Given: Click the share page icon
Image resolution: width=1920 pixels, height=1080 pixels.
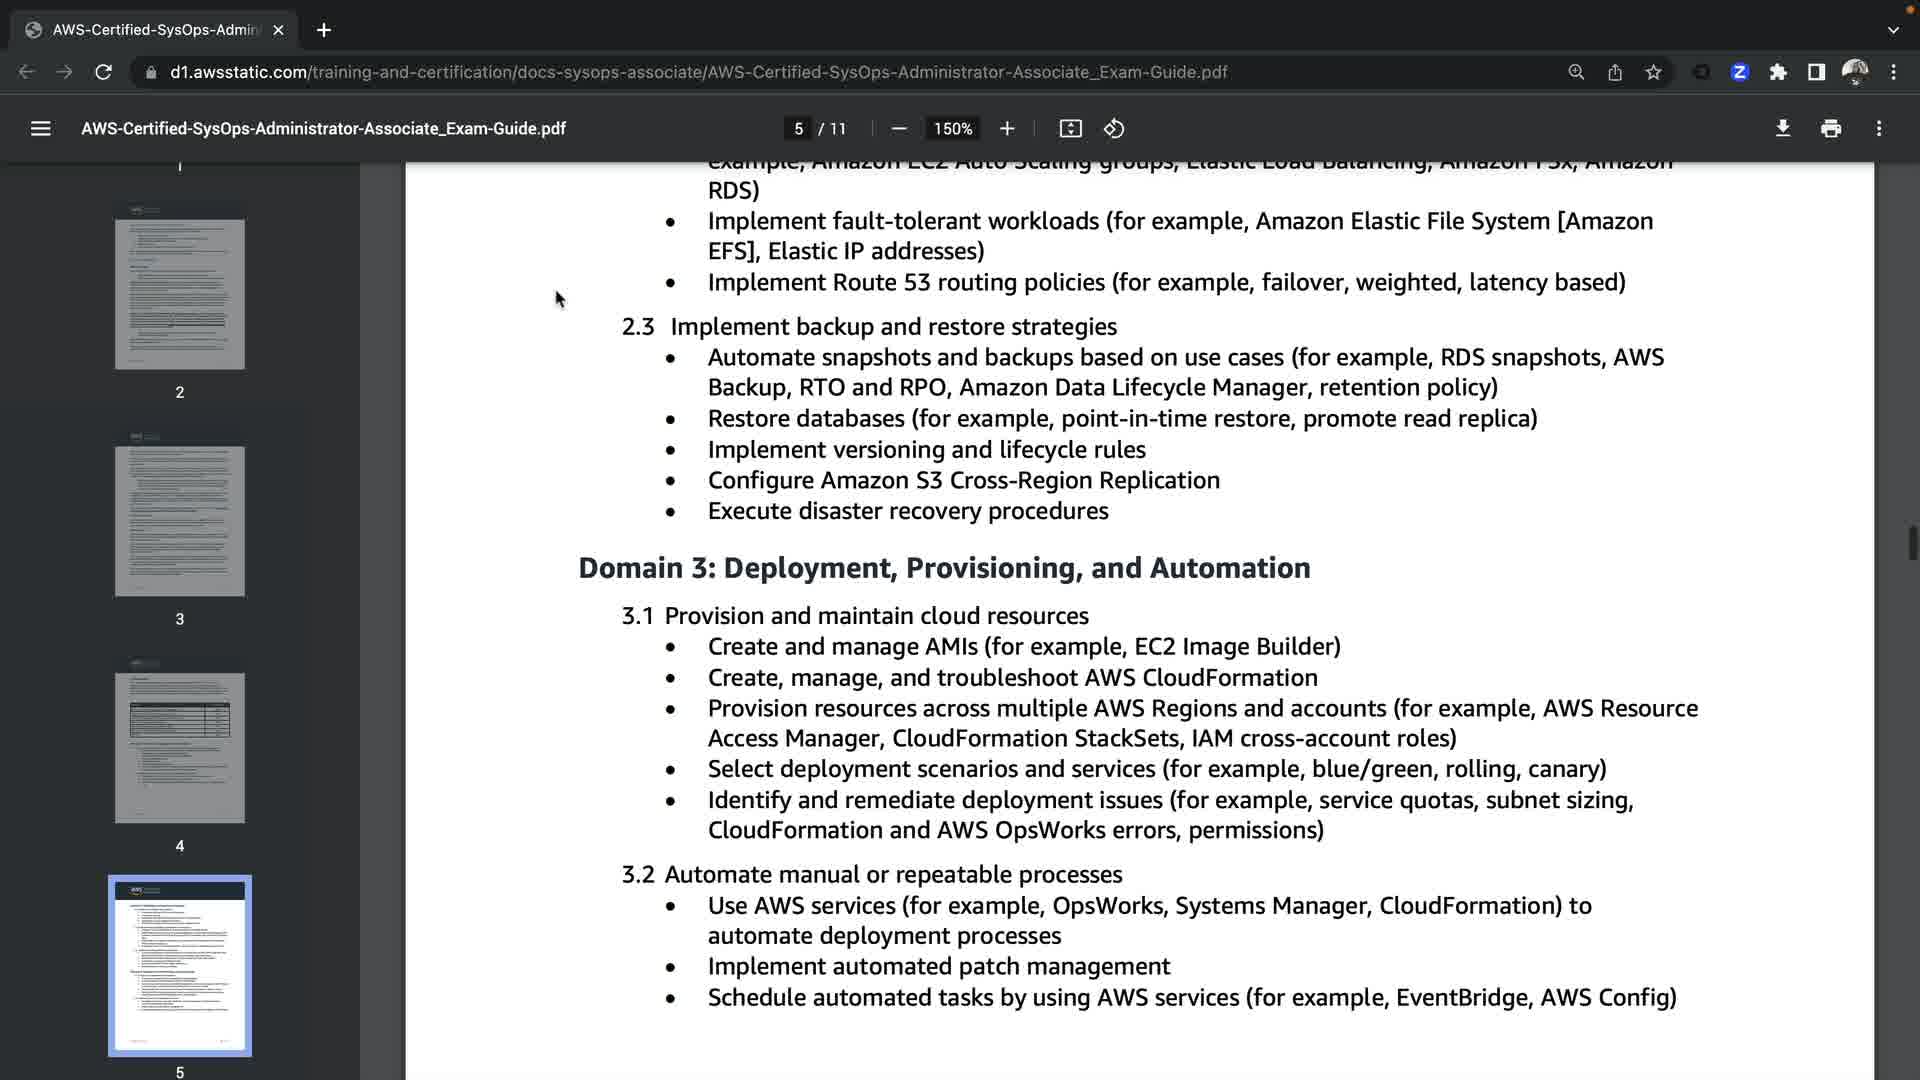Looking at the screenshot, I should (1614, 72).
